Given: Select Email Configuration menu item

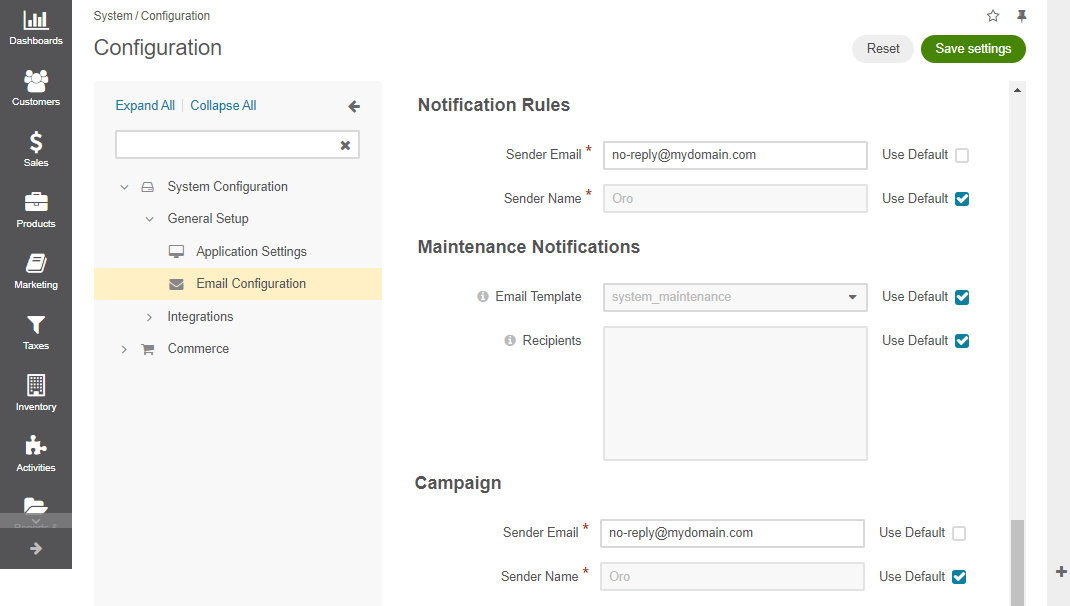Looking at the screenshot, I should [x=250, y=284].
